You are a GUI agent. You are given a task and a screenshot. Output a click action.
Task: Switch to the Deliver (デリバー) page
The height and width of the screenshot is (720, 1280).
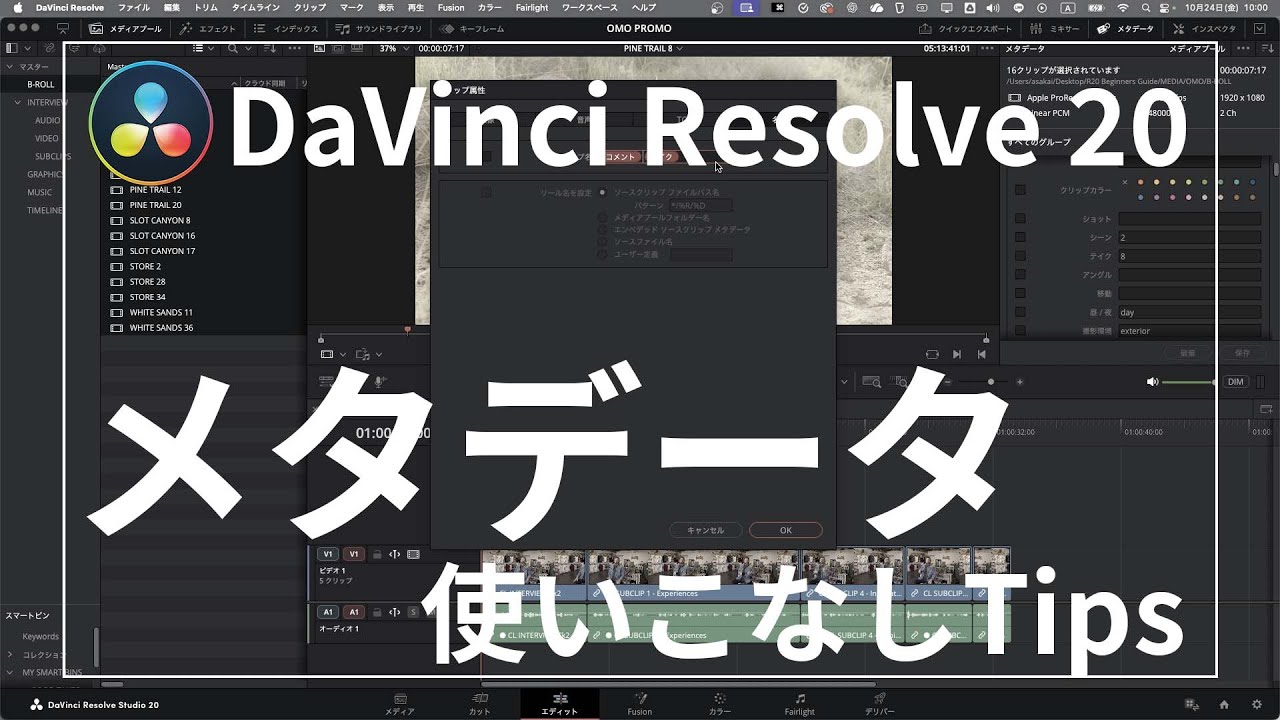click(879, 704)
